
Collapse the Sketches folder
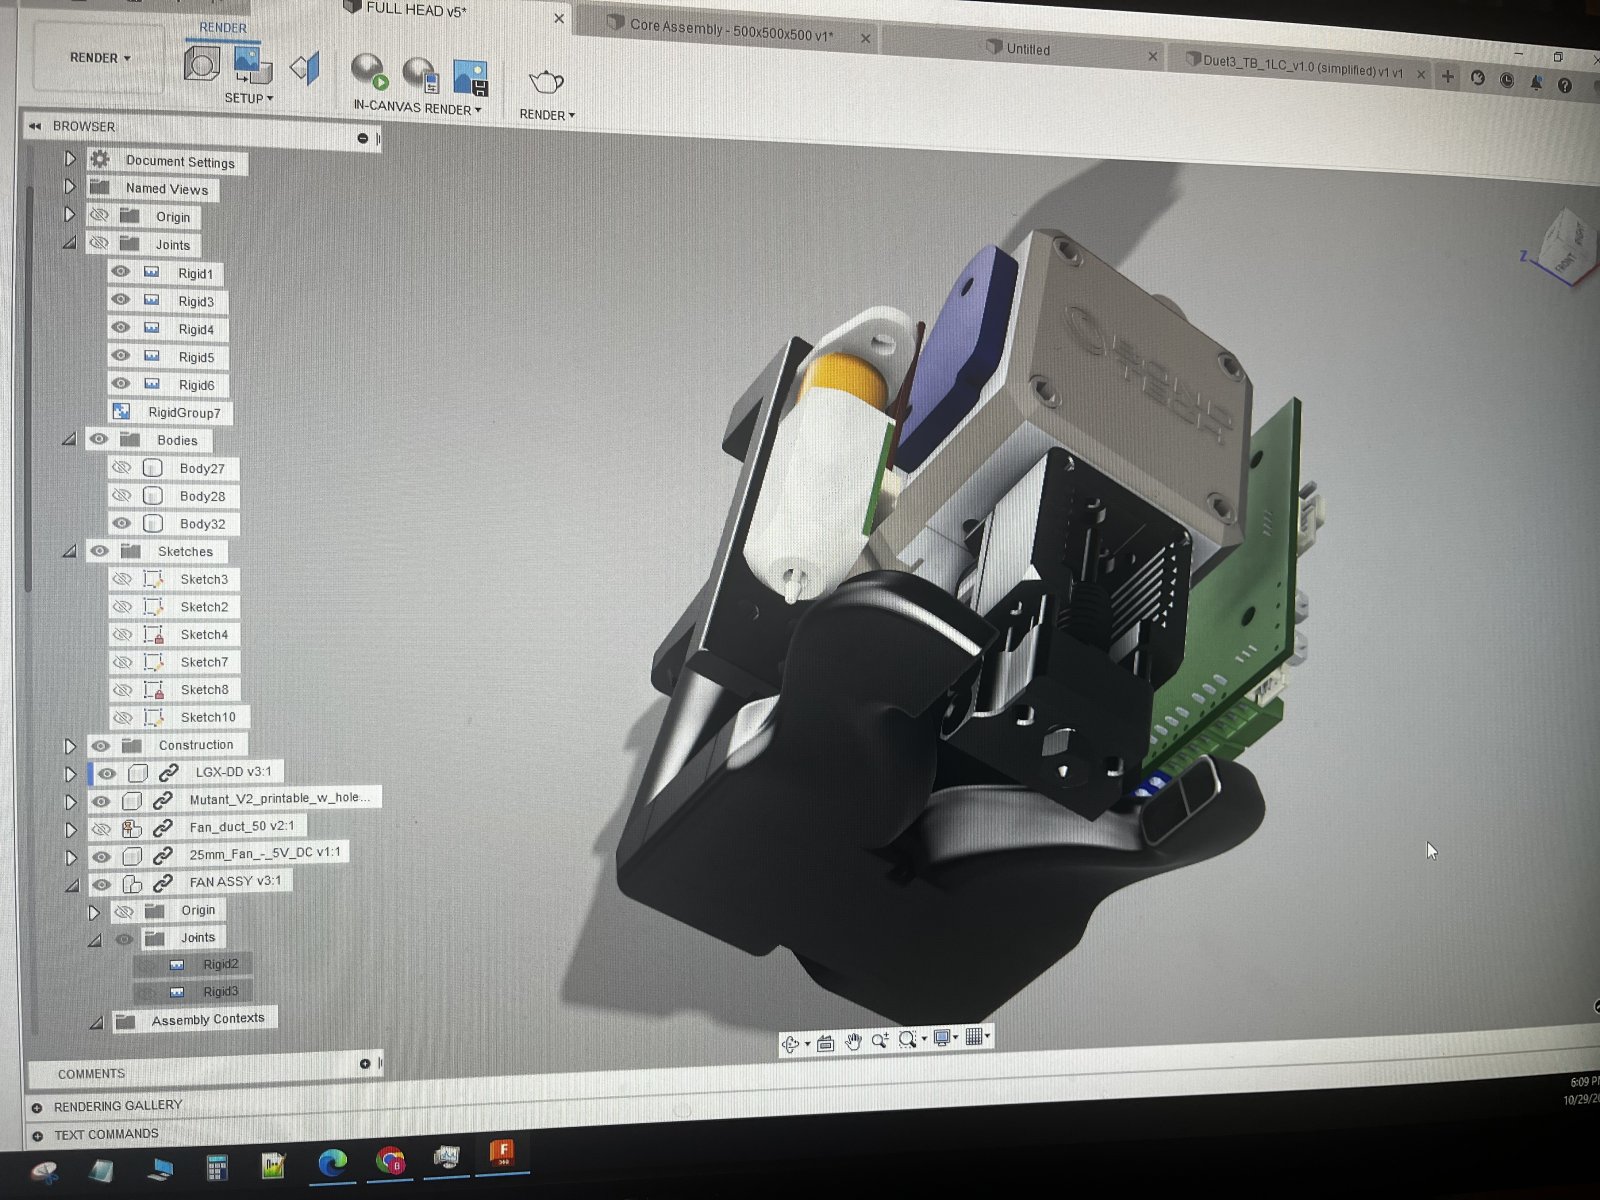coord(70,551)
